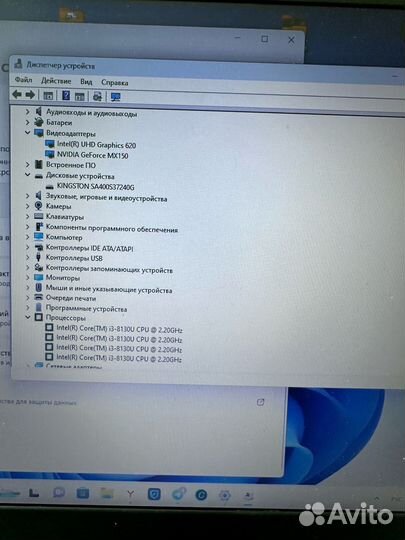
Task: Click the Мыши и иные указывающие устройства icon
Action: (39, 287)
